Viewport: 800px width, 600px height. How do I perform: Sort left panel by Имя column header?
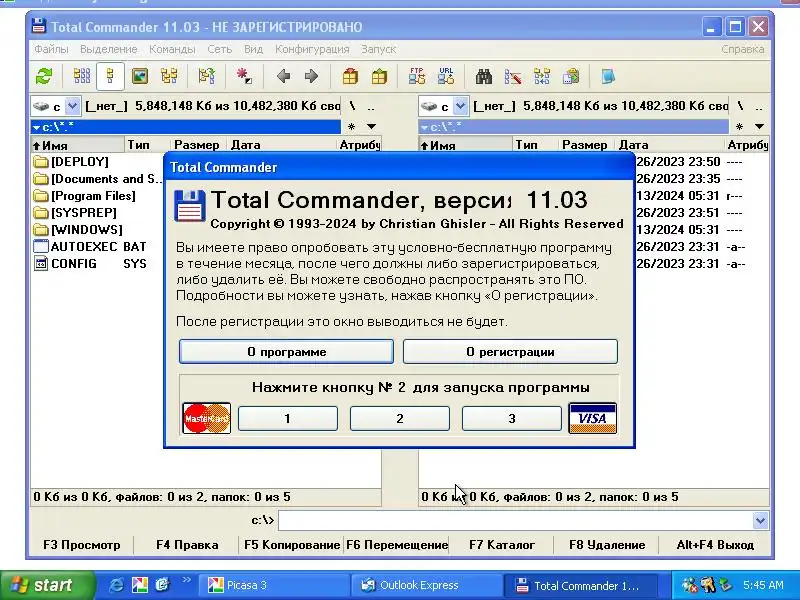pos(78,145)
